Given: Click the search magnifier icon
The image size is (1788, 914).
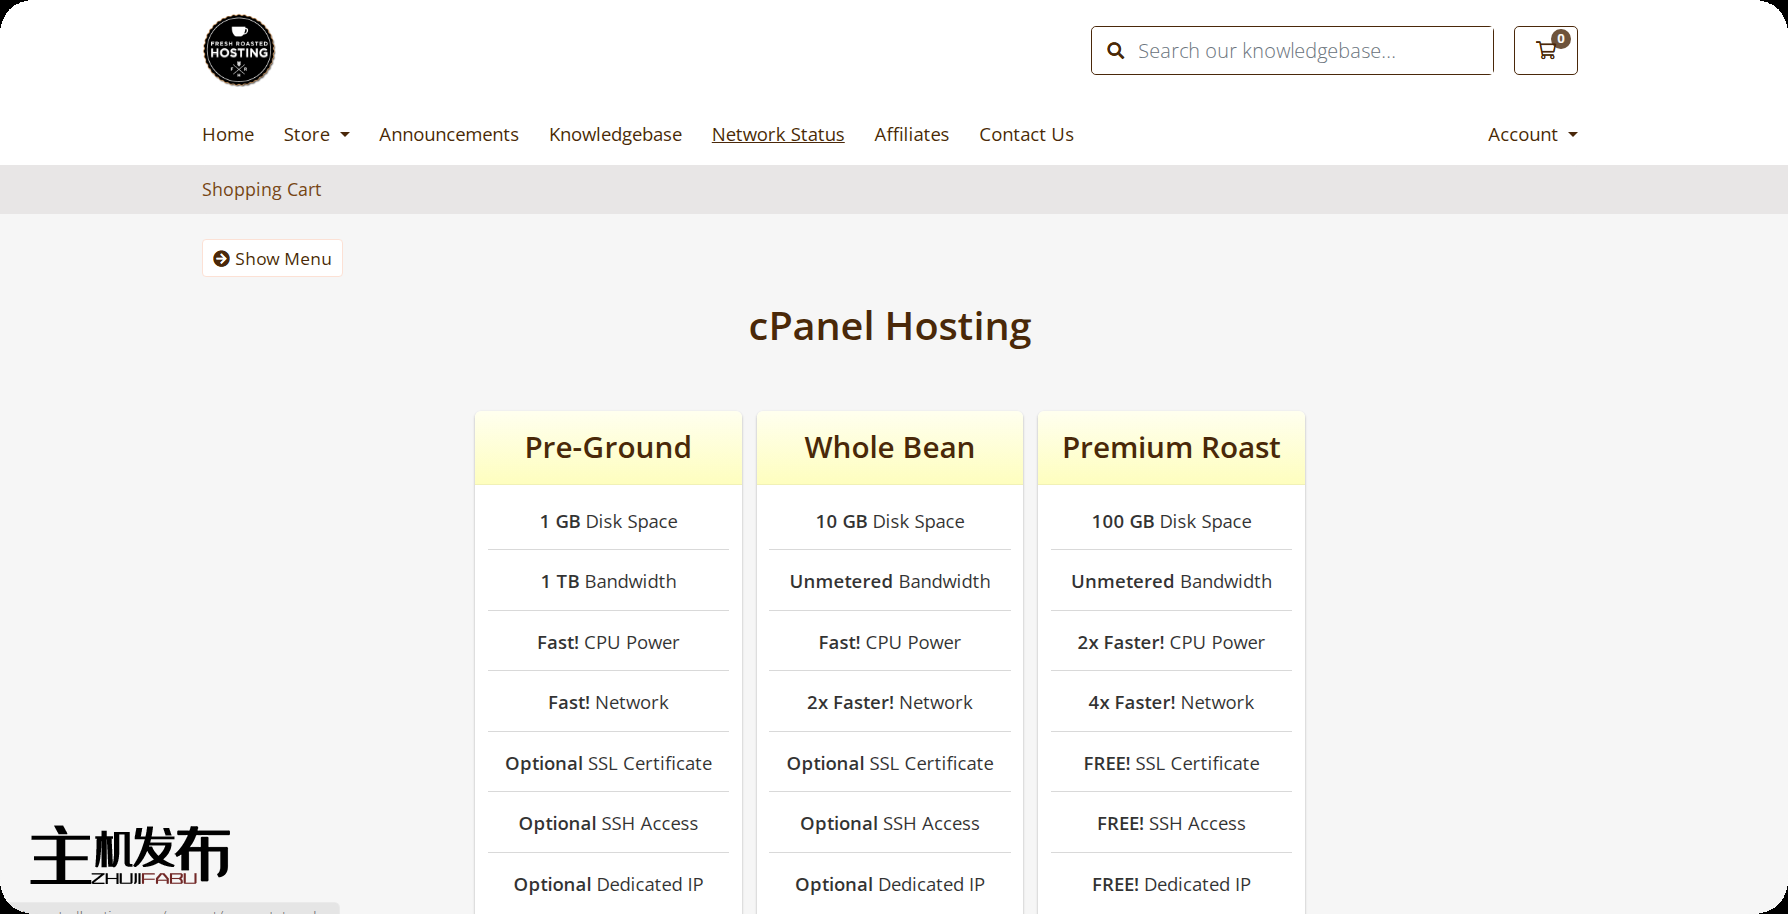Looking at the screenshot, I should click(1116, 51).
